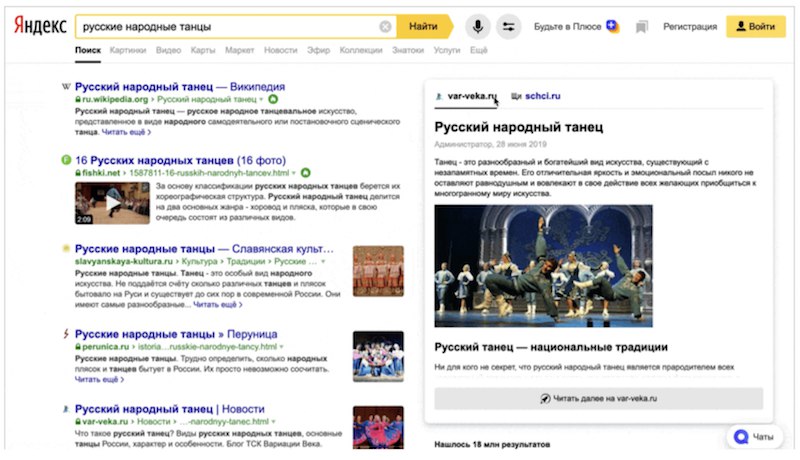Click Читать ещё under Славянская культура snippet

(217, 304)
